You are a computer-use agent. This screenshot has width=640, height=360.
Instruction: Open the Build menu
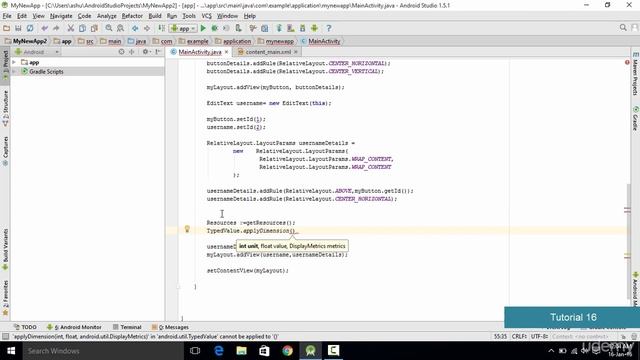point(155,16)
